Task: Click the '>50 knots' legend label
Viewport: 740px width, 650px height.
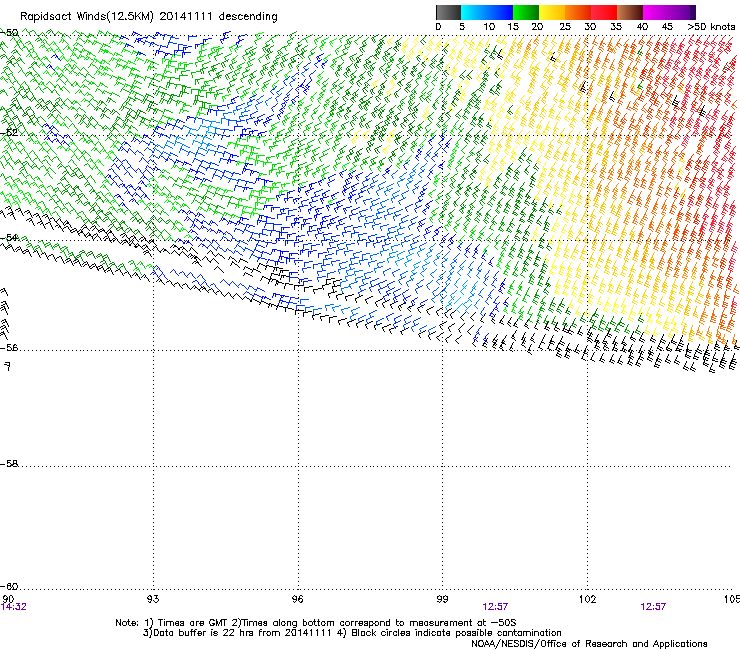Action: click(x=711, y=27)
